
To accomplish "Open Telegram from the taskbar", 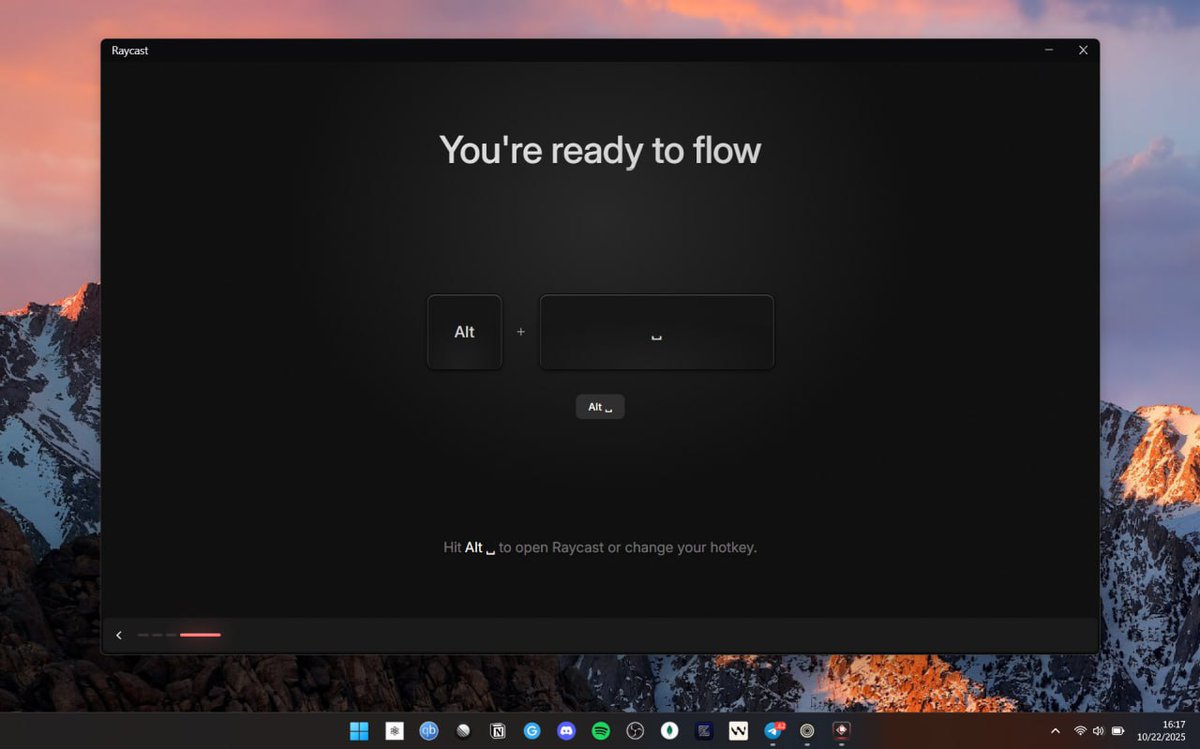I will (x=773, y=731).
